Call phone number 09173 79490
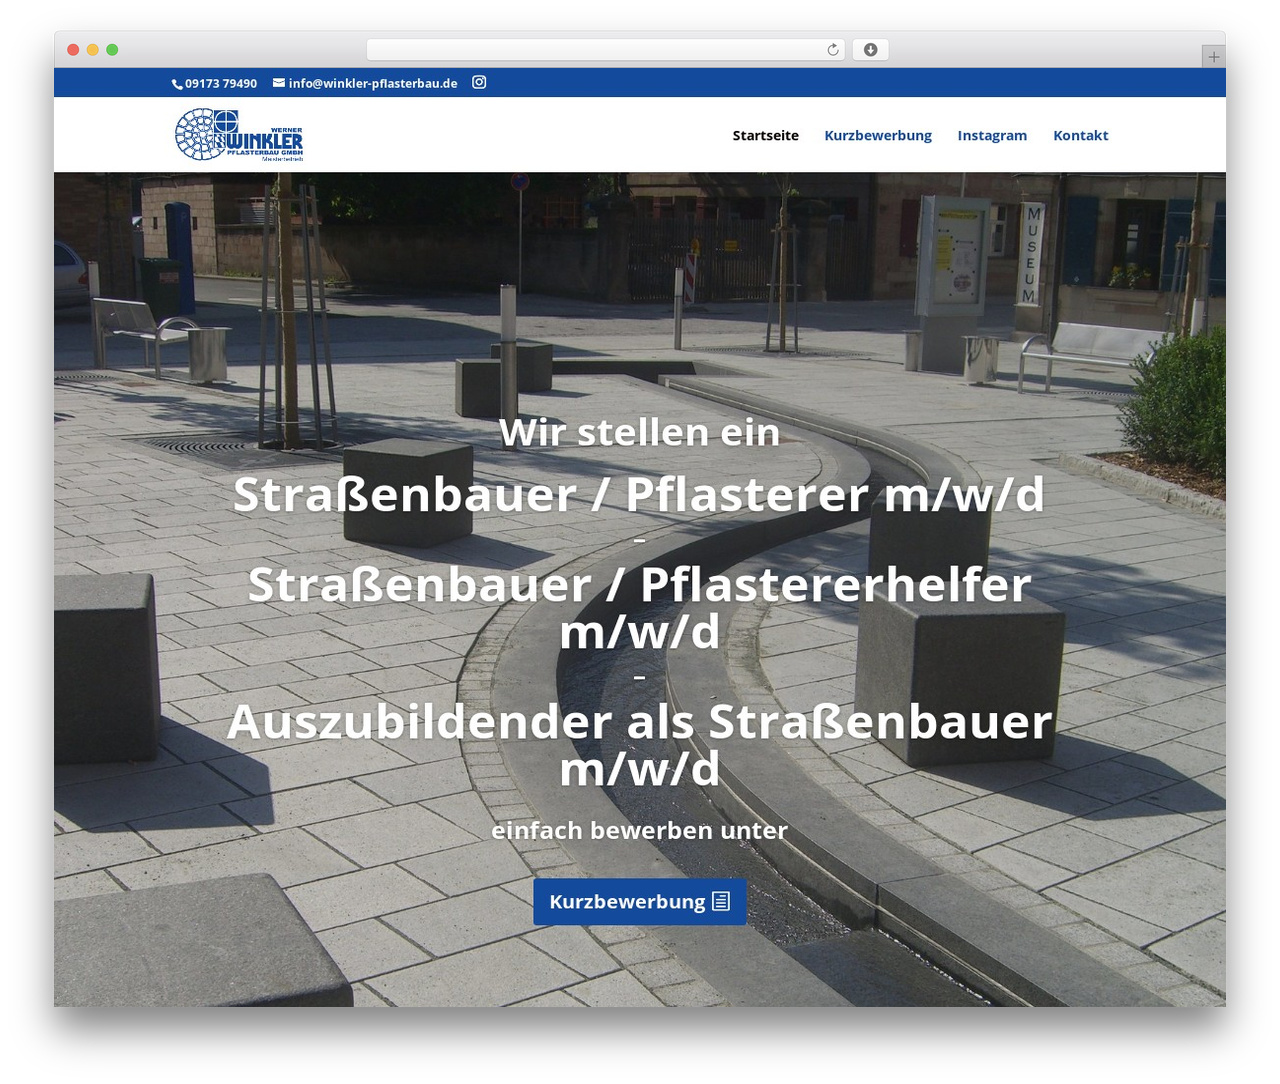 (x=221, y=84)
